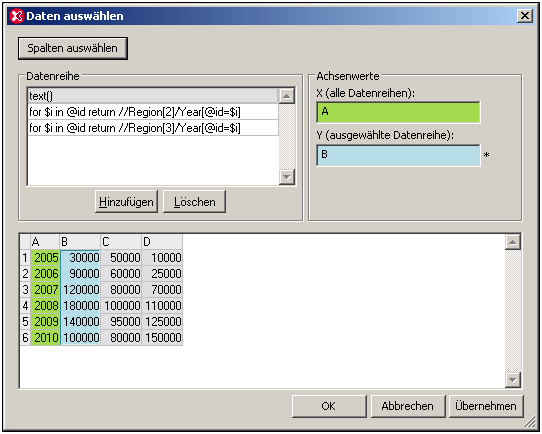This screenshot has width=542, height=434.
Task: Click the cell containing 2007
Action: coord(45,290)
